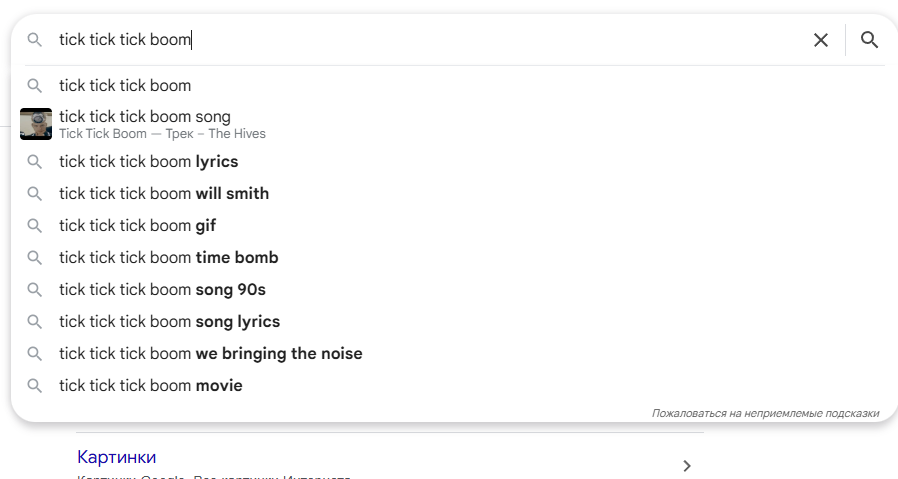The height and width of the screenshot is (479, 898).
Task: Click 'Пожаловаться на неприемлемые подсказки' link
Action: 765,413
